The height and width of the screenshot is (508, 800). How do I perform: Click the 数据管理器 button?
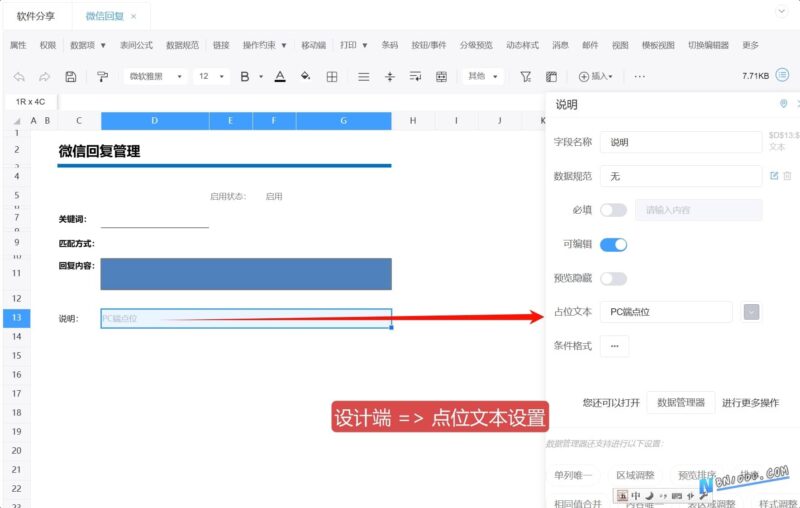click(681, 402)
